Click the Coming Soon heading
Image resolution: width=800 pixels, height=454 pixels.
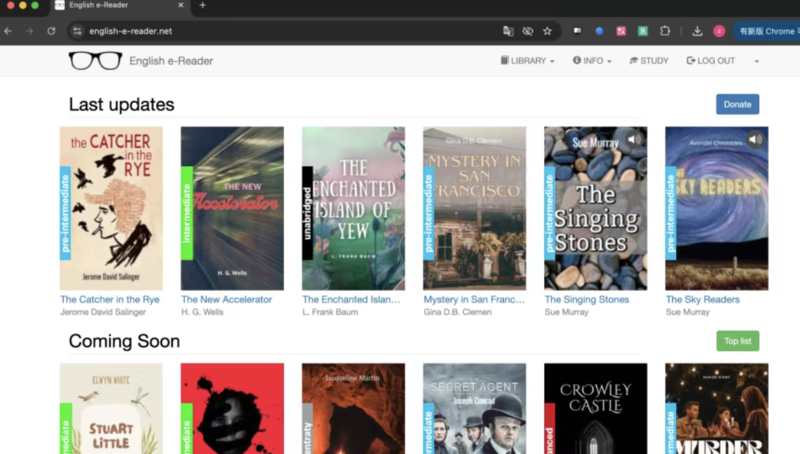point(124,341)
